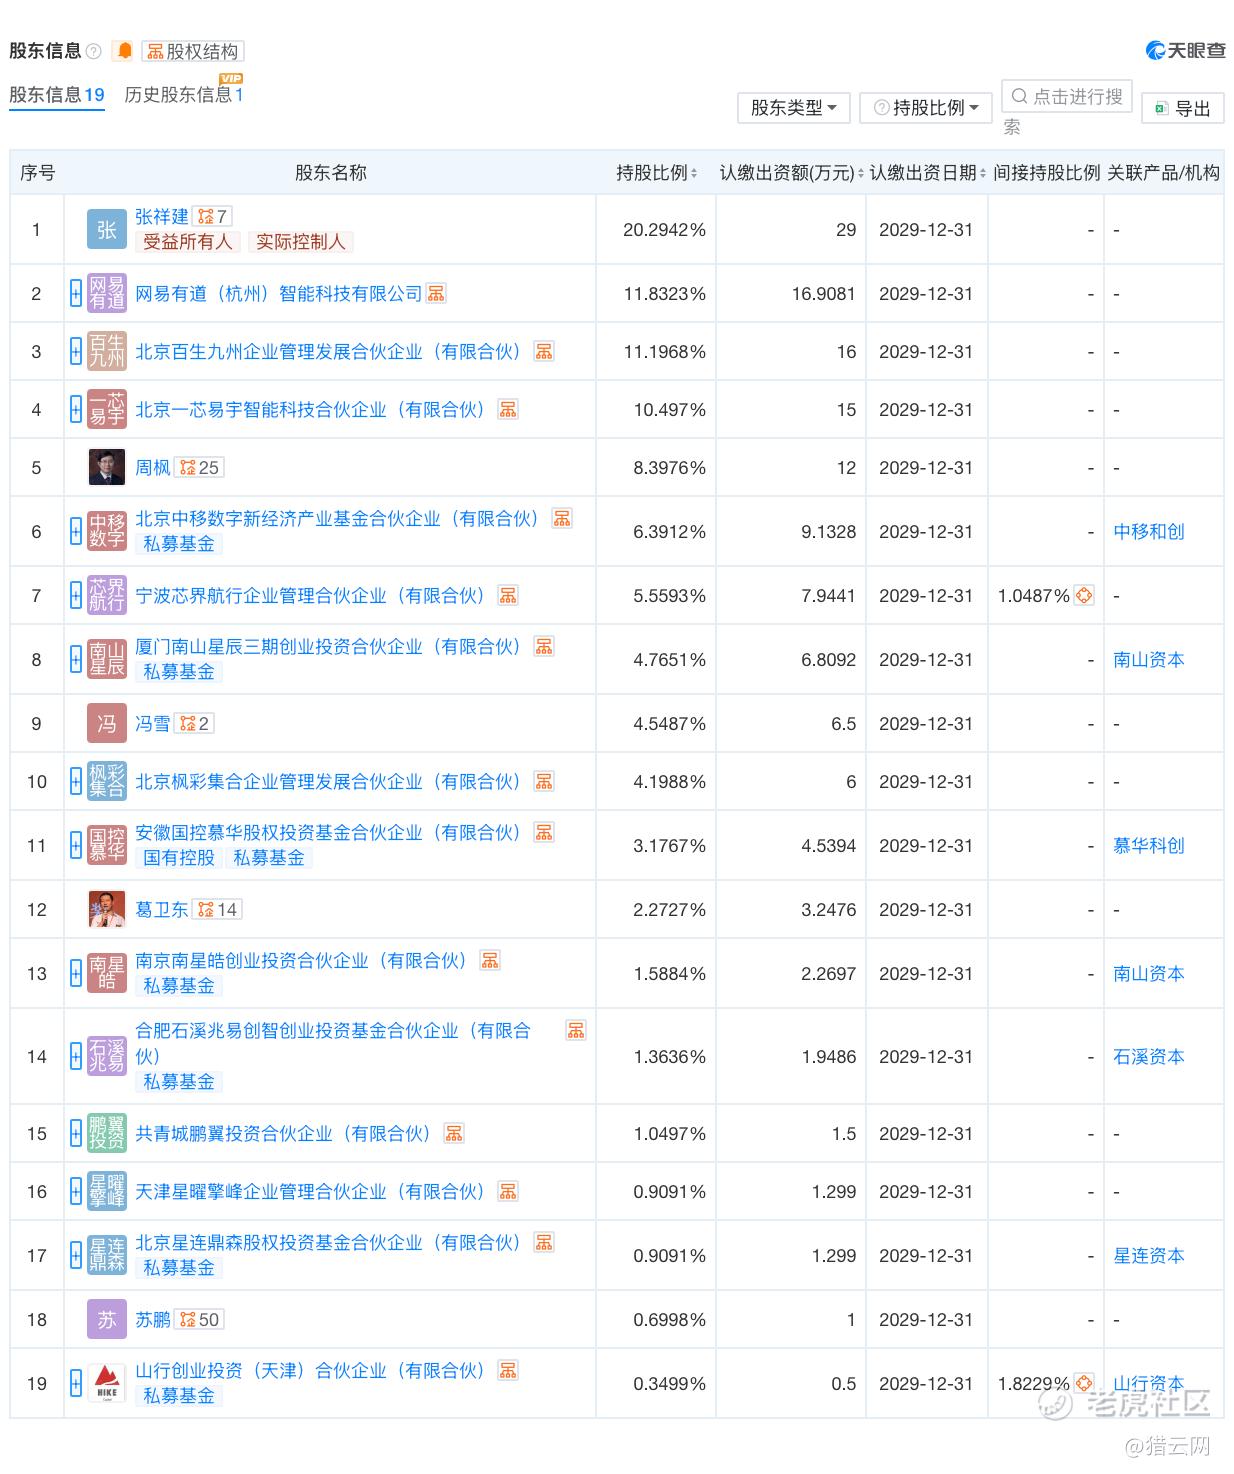Open equity chart icon for 厦门南山星辰三期创业投资合伙企业
The width and height of the screenshot is (1234, 1474).
544,647
